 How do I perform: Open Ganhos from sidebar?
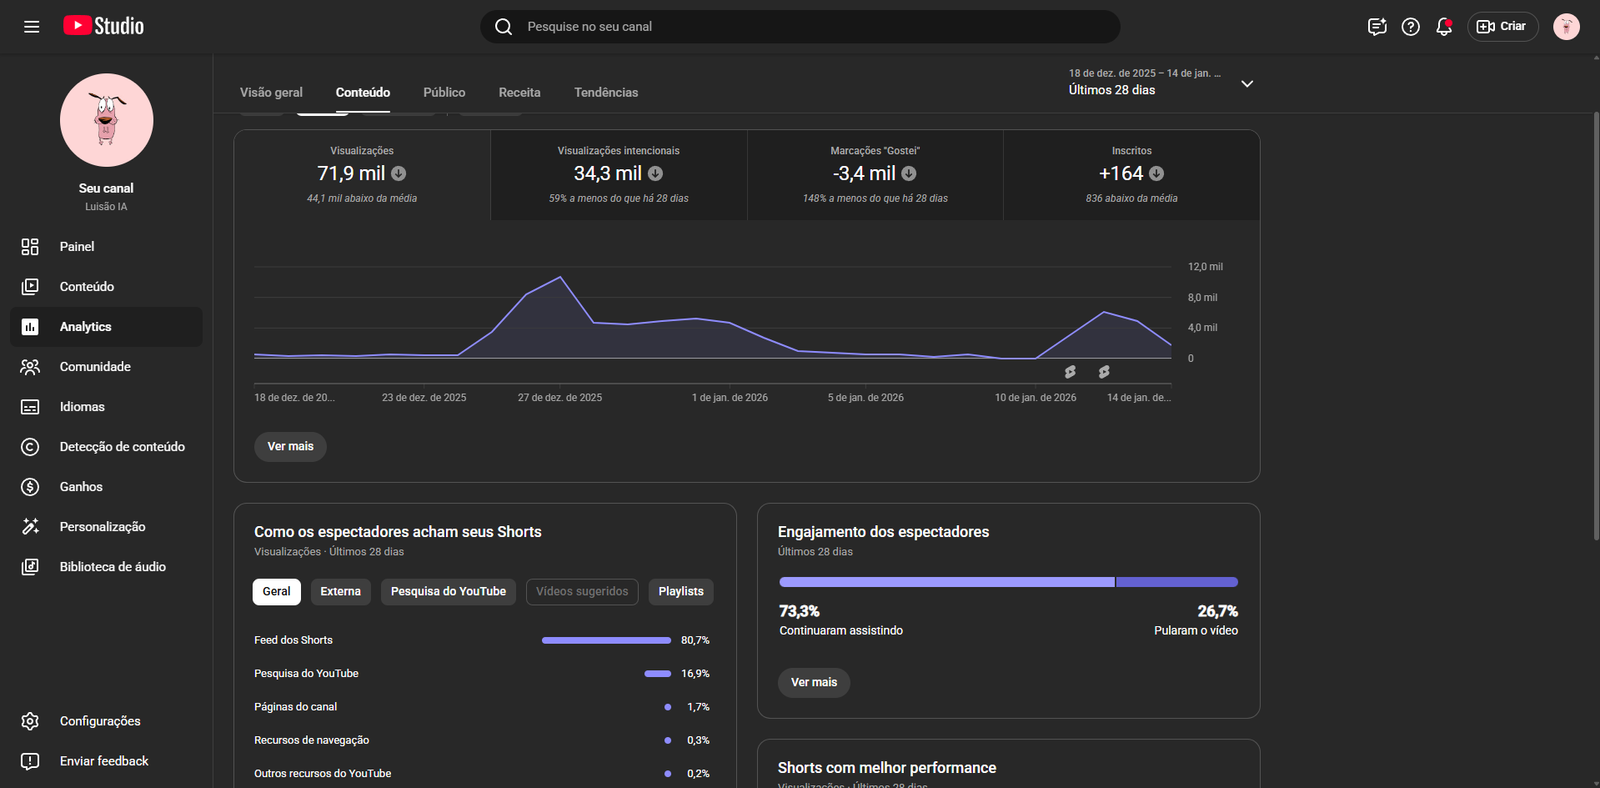point(81,487)
